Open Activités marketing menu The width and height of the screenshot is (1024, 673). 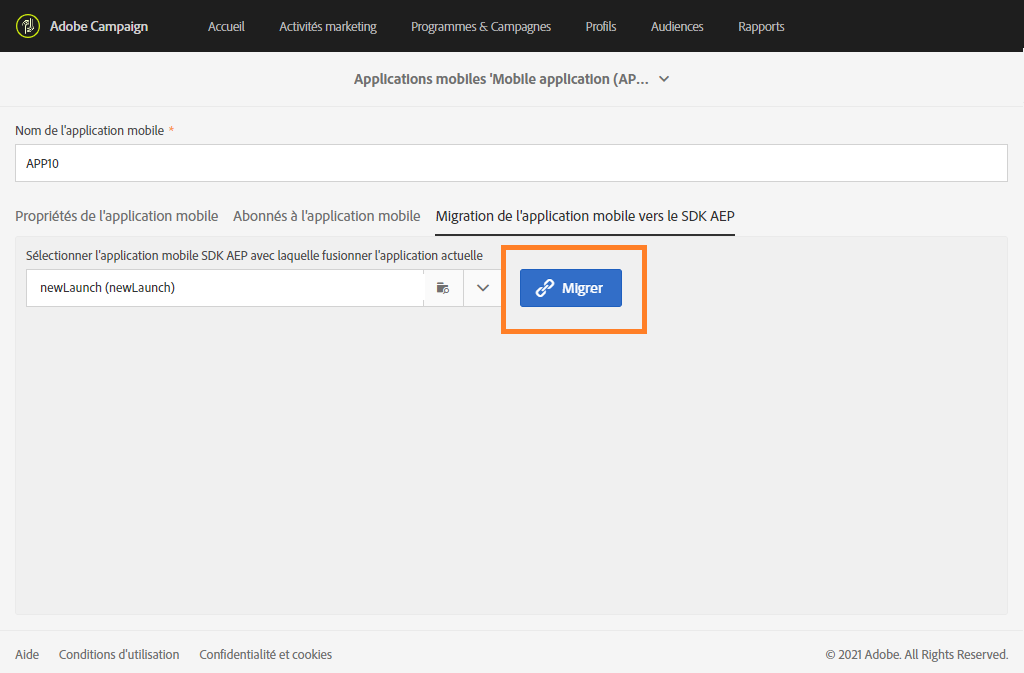[328, 27]
